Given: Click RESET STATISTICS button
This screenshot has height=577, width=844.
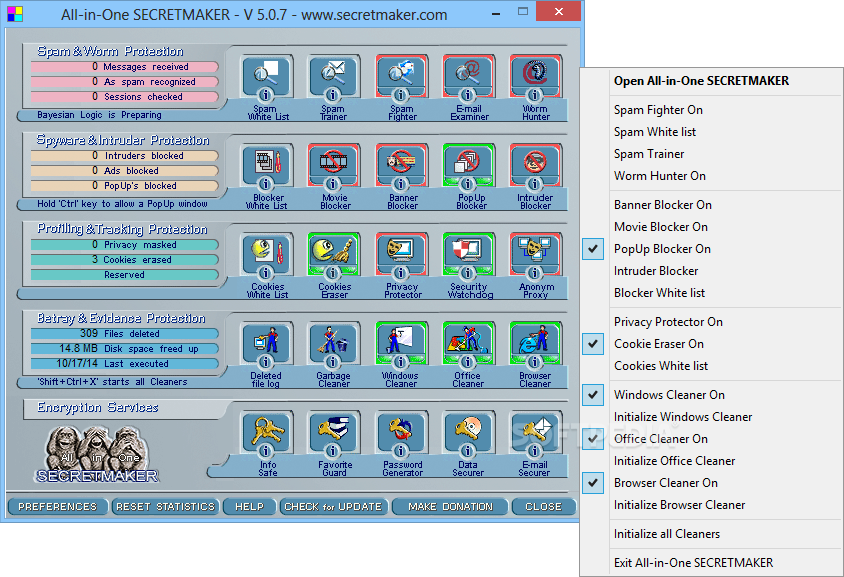Looking at the screenshot, I should pos(165,507).
